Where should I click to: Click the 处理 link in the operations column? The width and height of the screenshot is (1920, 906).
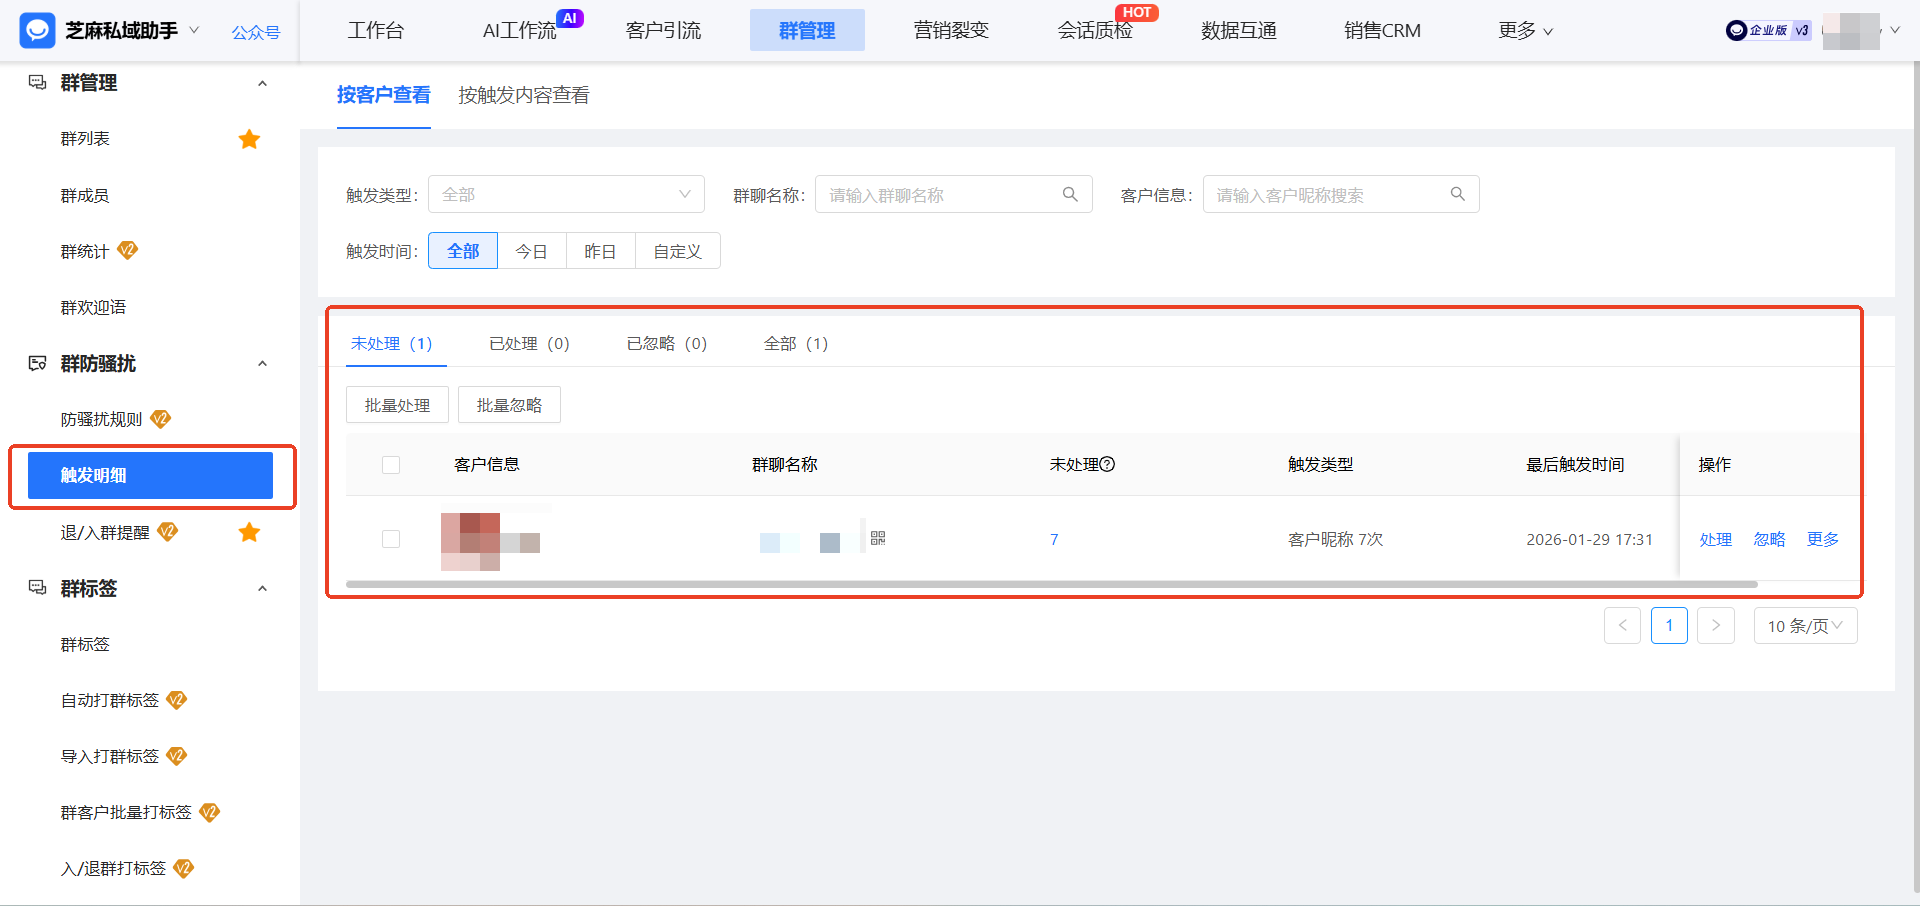[1716, 539]
